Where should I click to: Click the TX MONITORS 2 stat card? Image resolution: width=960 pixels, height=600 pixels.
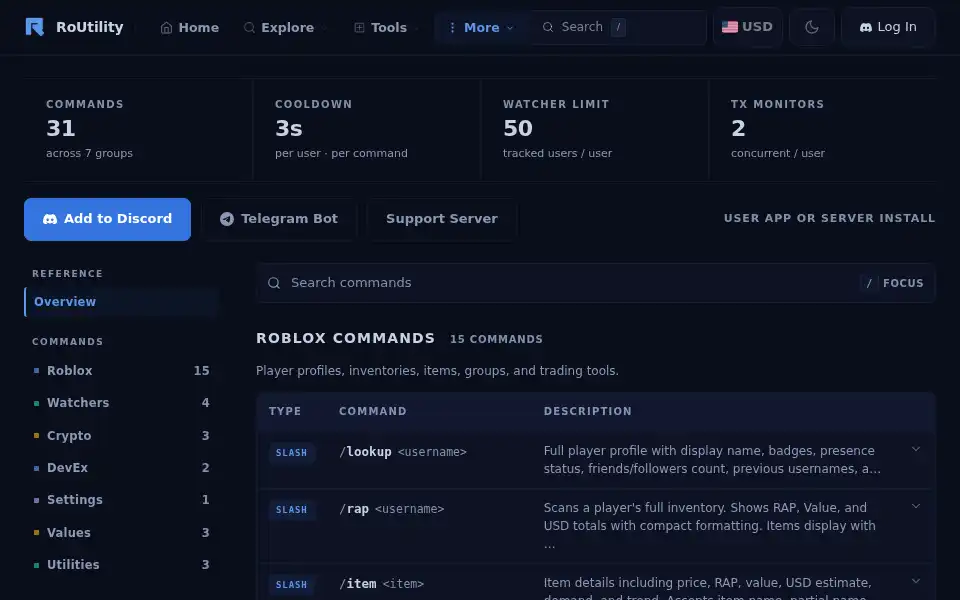coord(822,129)
